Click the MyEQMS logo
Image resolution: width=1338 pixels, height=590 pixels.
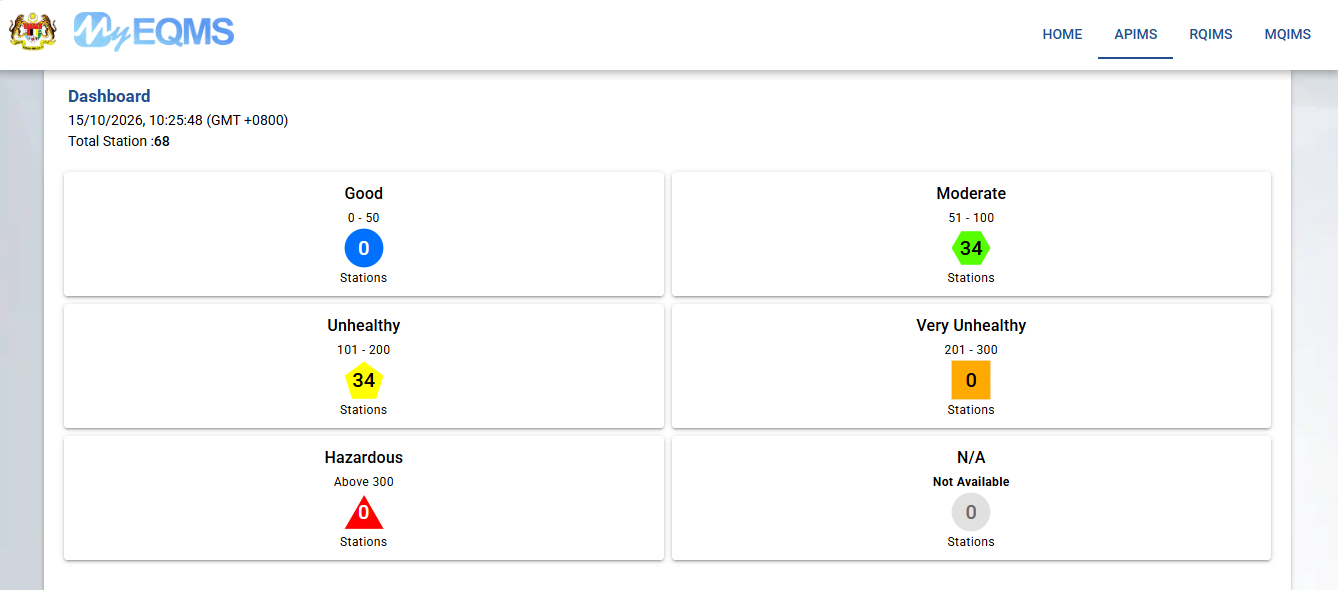click(x=154, y=31)
